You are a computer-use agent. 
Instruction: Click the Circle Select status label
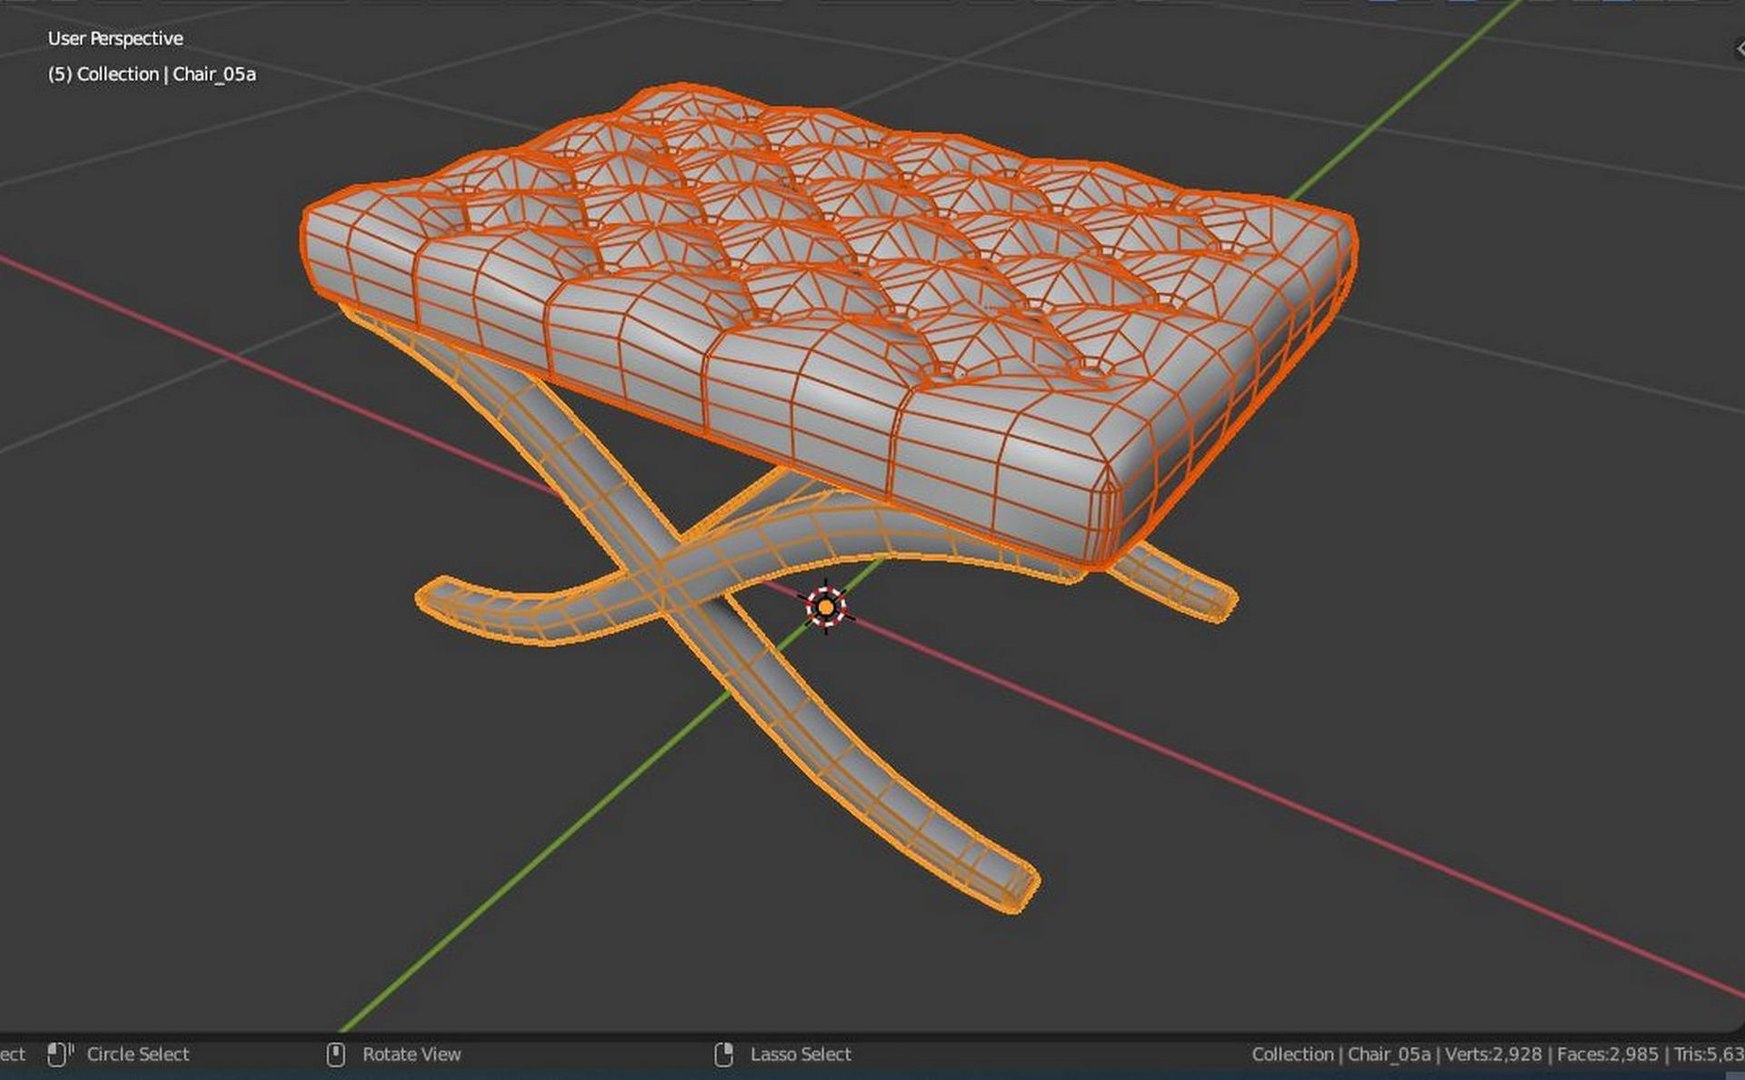pyautogui.click(x=138, y=1054)
